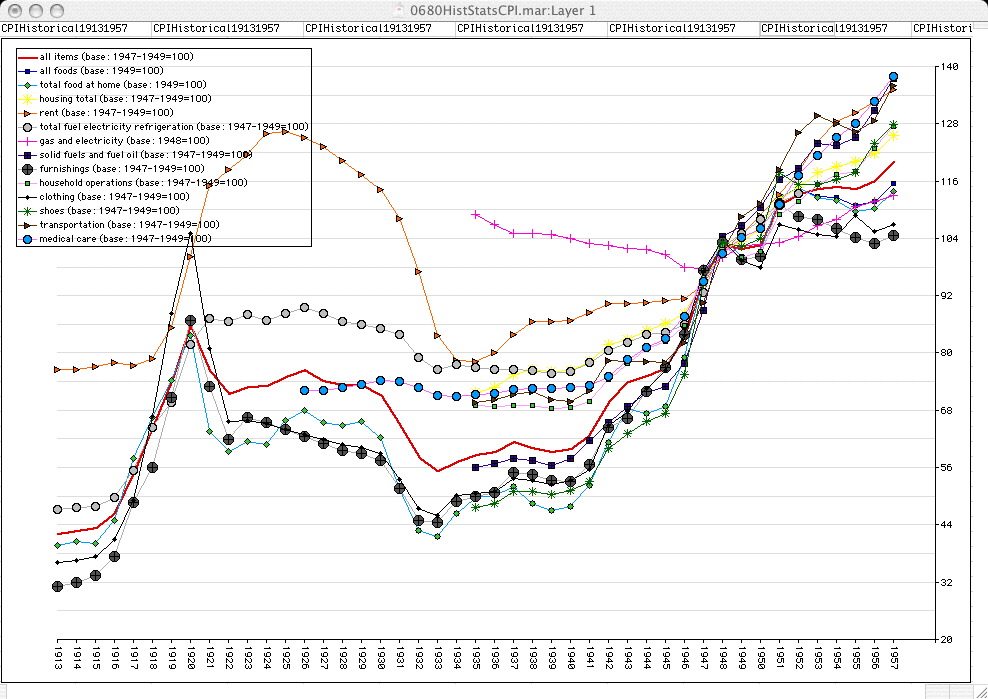This screenshot has width=988, height=699.
Task: Click the yellow star housing total marker
Action: [27, 99]
